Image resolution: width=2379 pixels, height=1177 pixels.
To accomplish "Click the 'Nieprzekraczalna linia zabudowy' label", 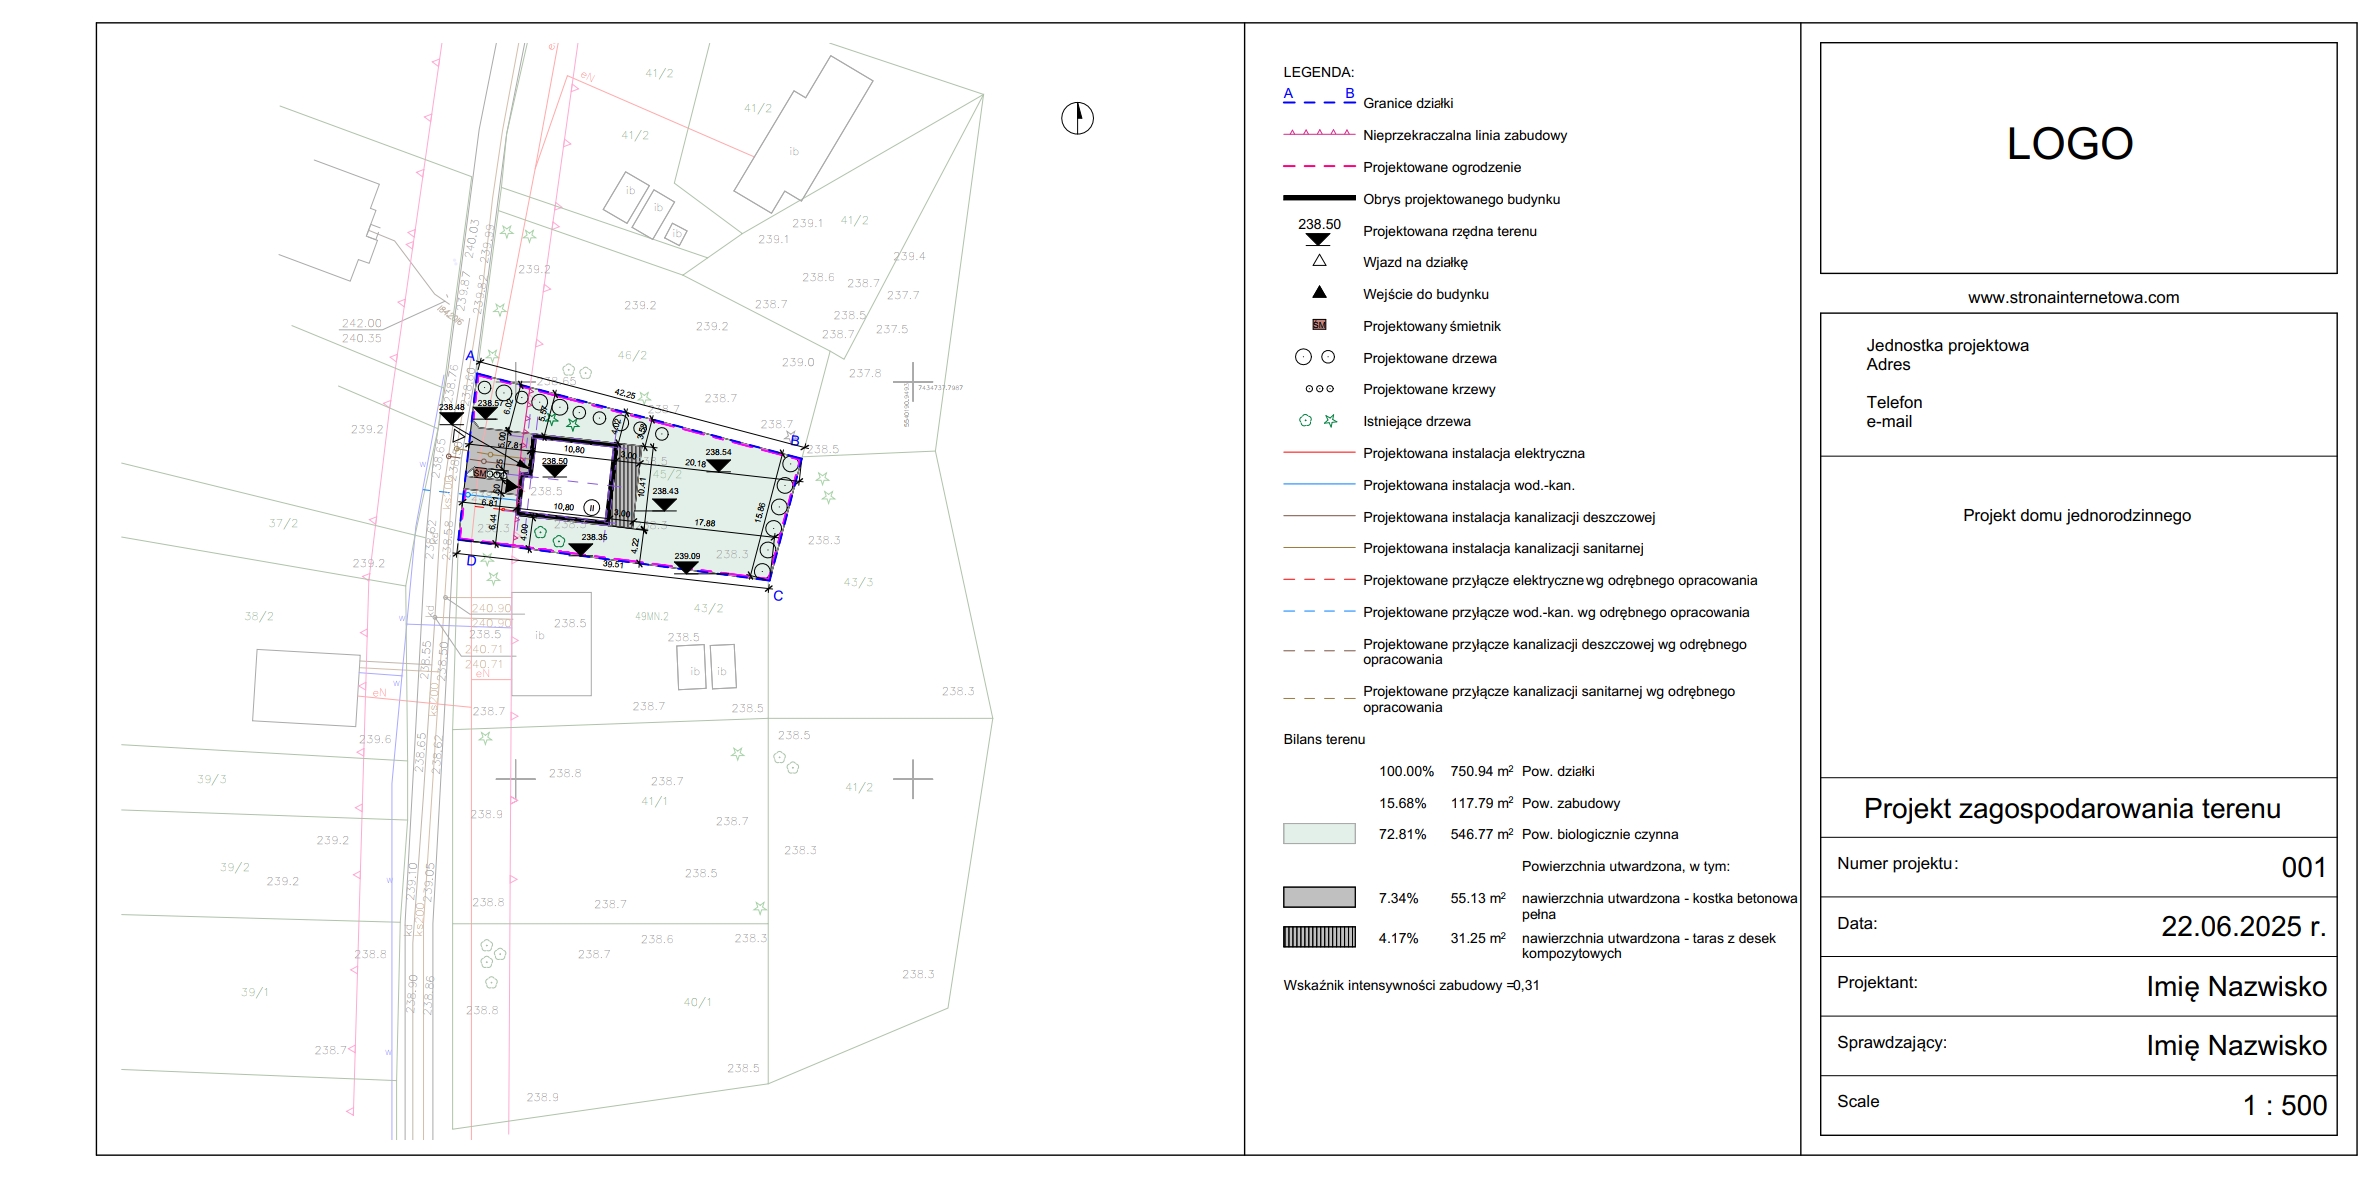I will pyautogui.click(x=1465, y=135).
